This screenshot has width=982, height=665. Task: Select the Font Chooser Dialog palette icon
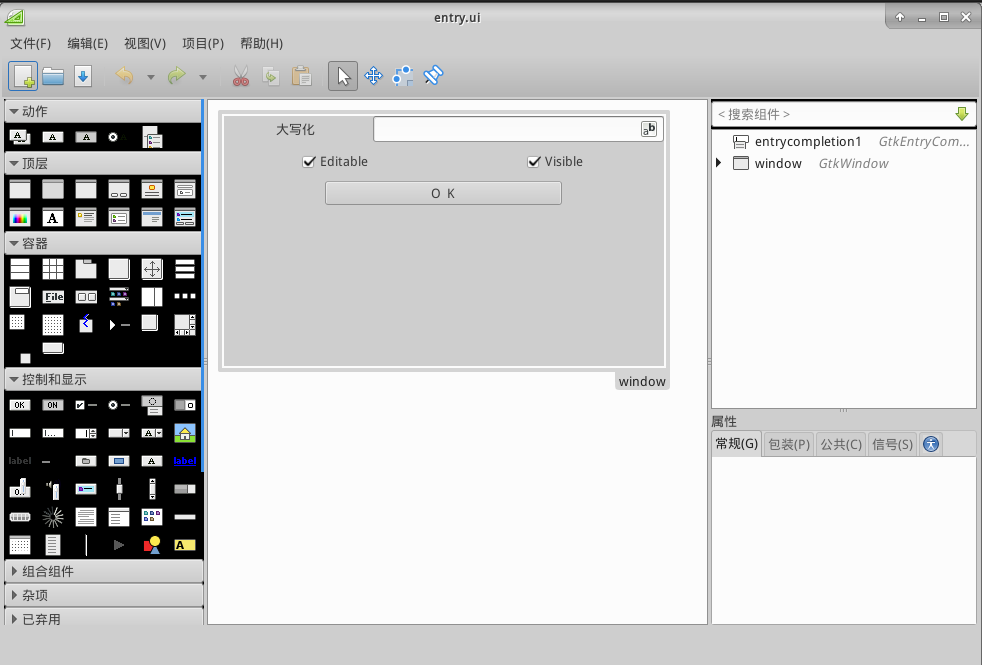[x=53, y=218]
